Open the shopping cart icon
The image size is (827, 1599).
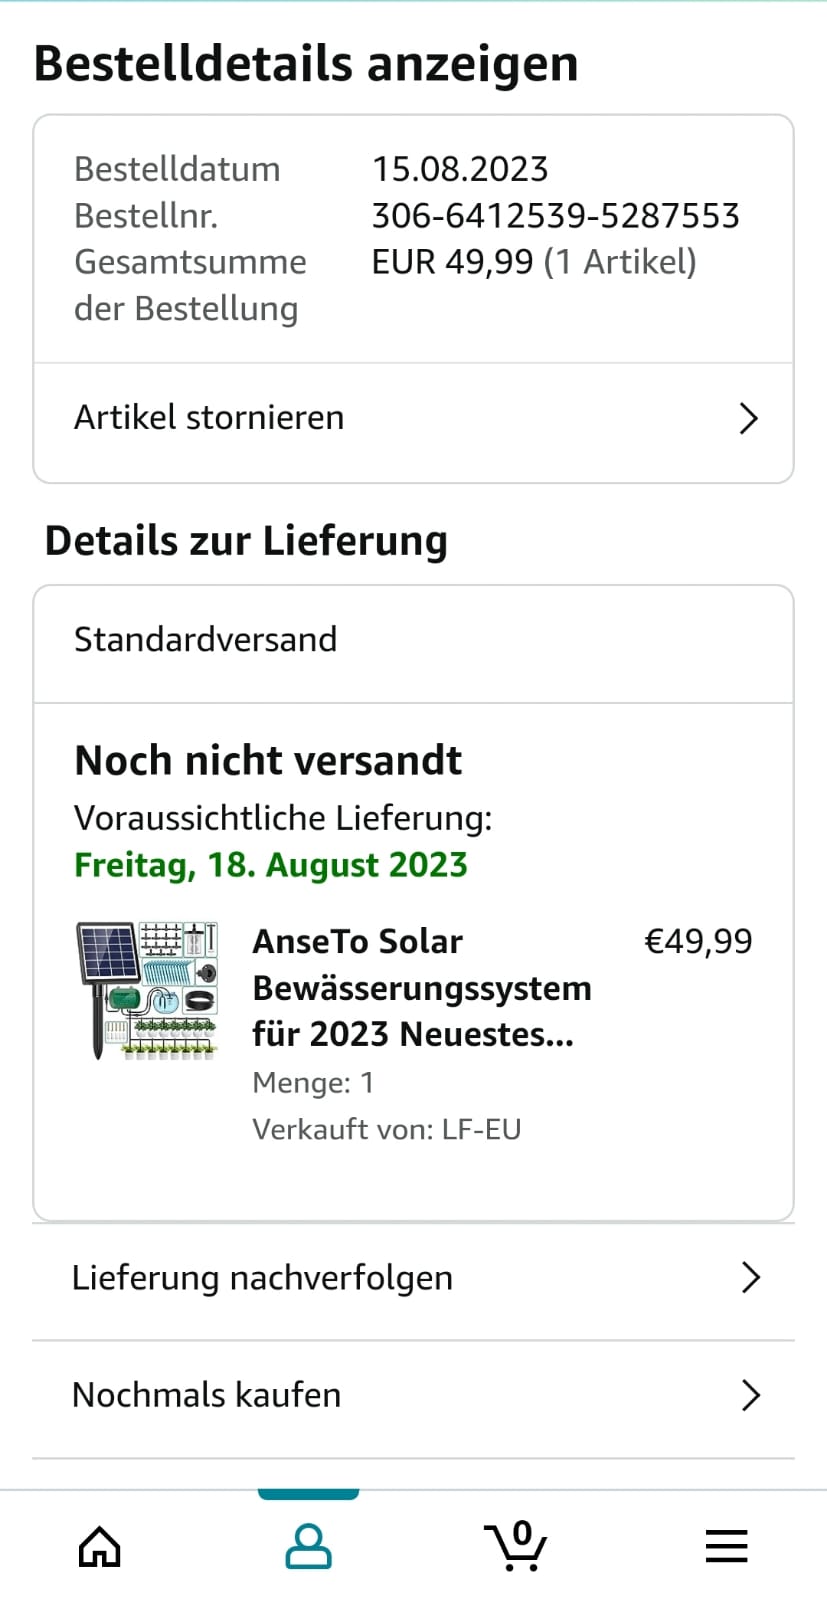point(516,1546)
